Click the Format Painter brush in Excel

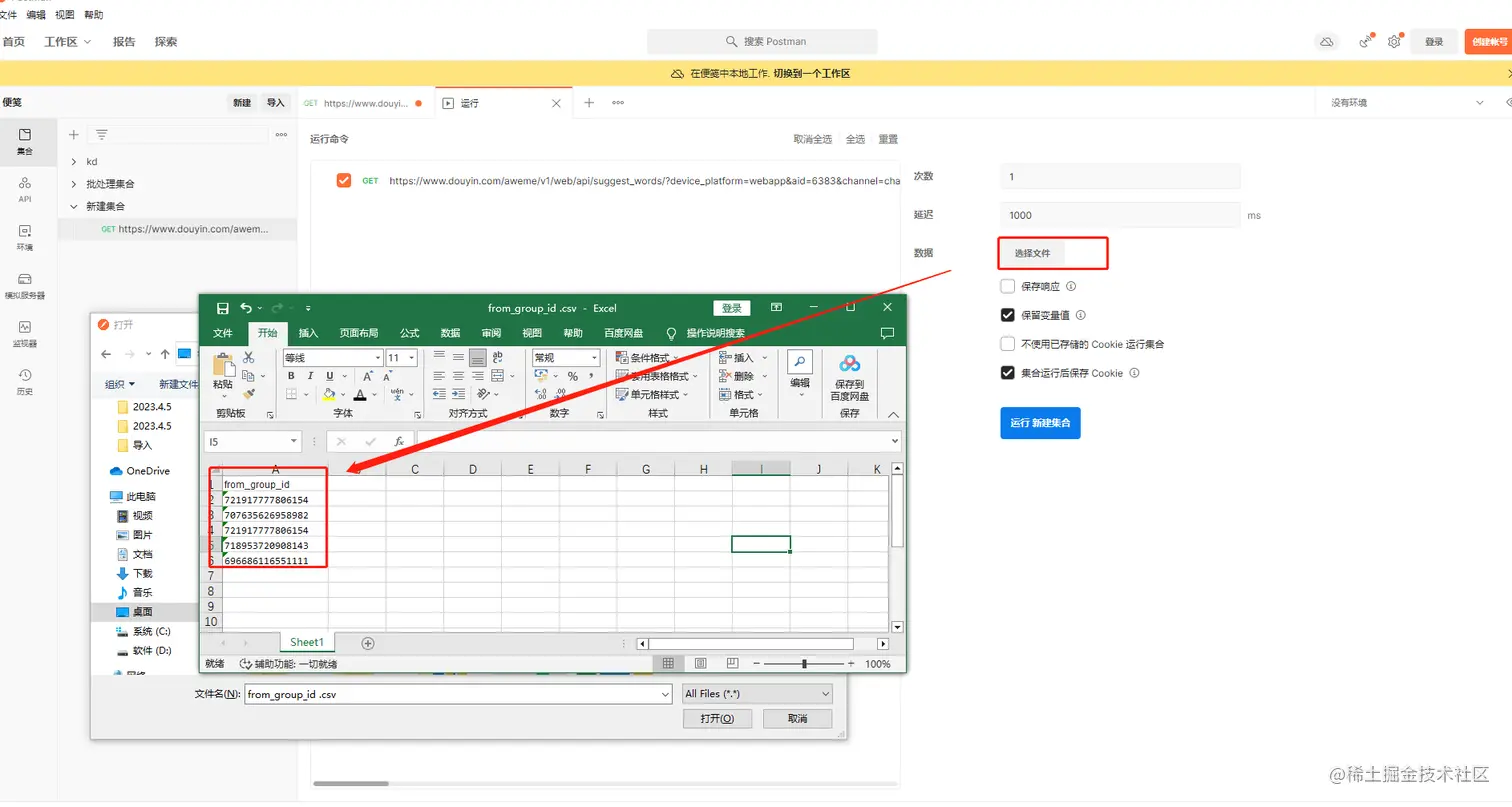pyautogui.click(x=249, y=394)
